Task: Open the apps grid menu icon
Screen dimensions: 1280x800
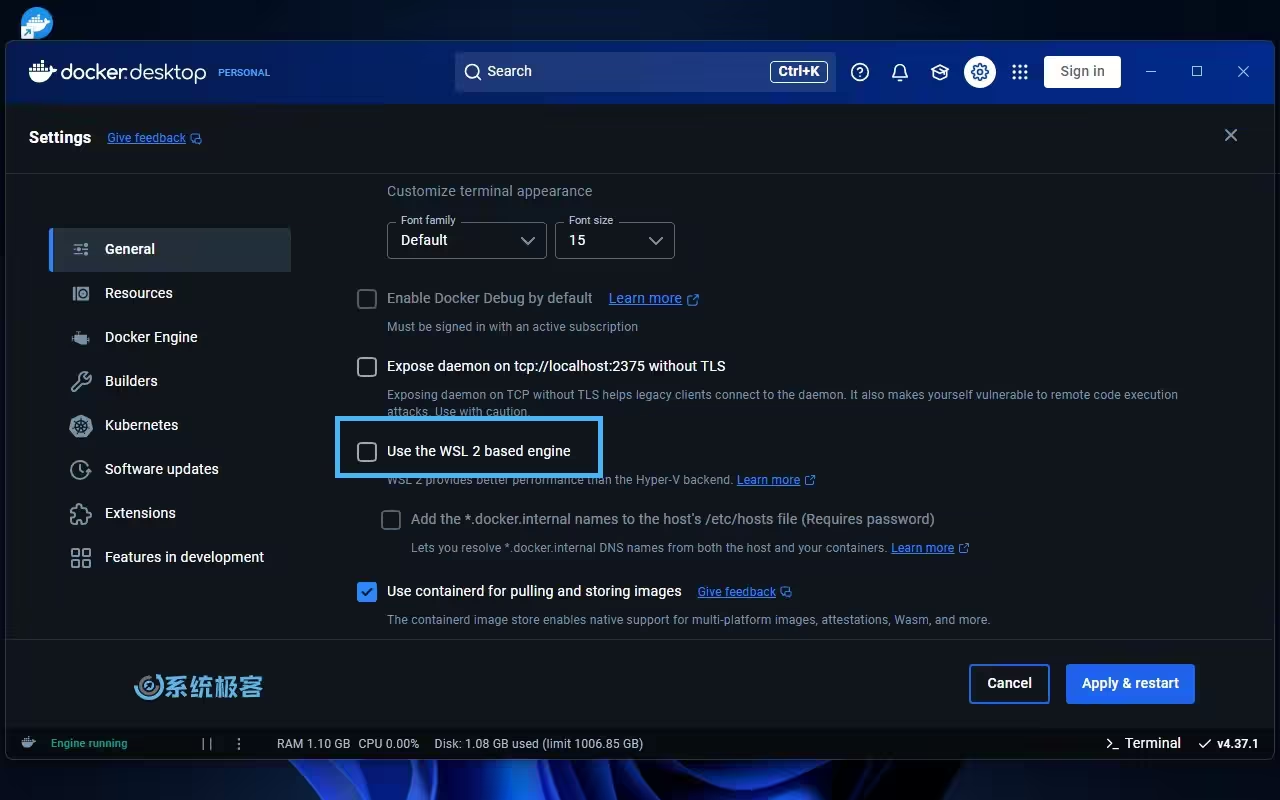Action: click(x=1020, y=72)
